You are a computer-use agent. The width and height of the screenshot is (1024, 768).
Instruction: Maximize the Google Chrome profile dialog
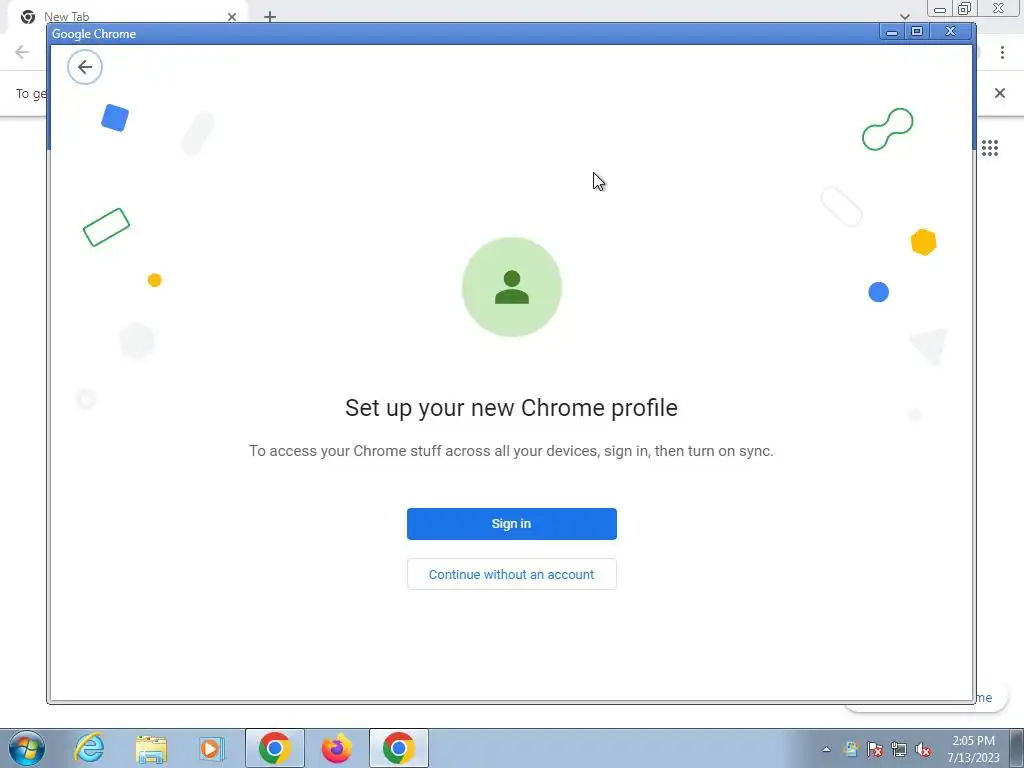917,32
